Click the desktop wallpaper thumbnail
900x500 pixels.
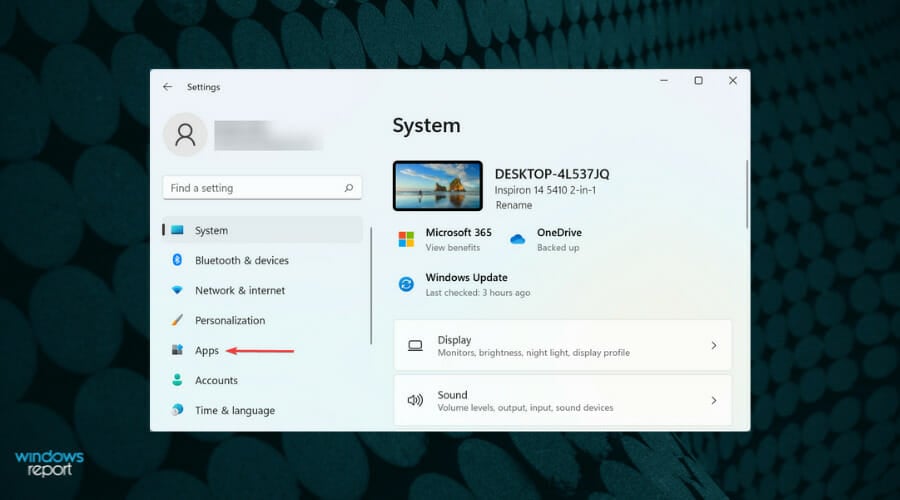click(437, 186)
